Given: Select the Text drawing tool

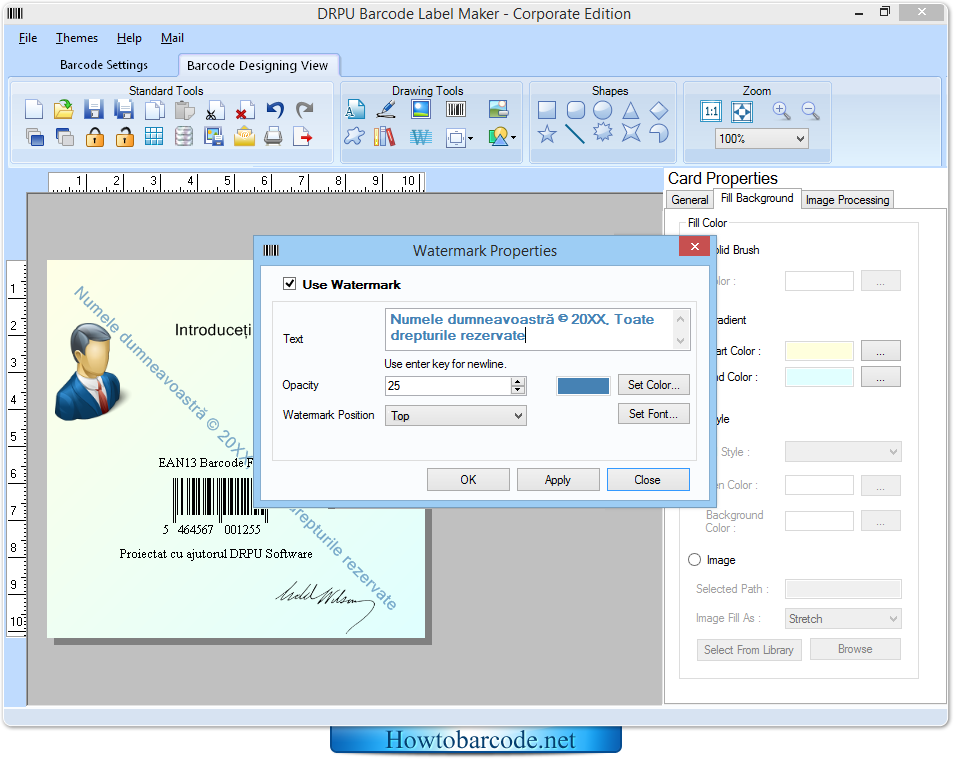Looking at the screenshot, I should click(355, 110).
